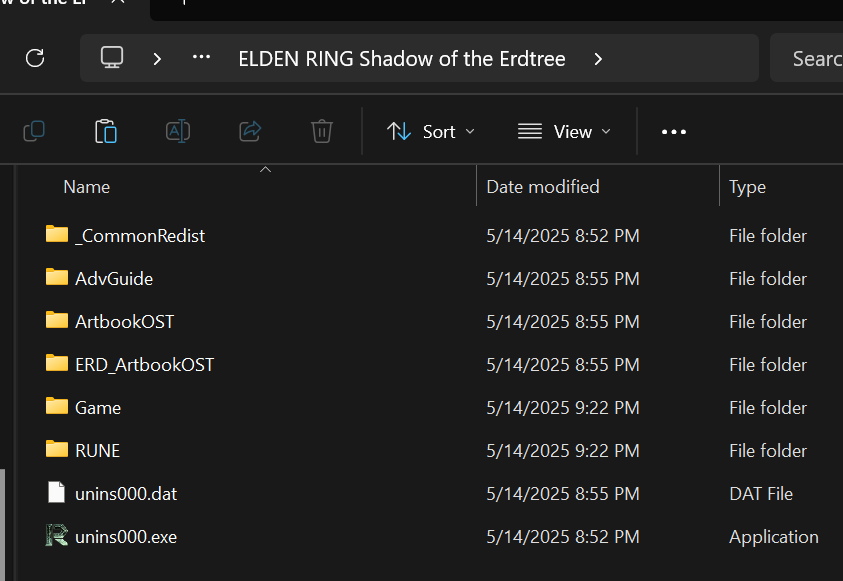Expand the Sort dropdown menu

point(431,132)
